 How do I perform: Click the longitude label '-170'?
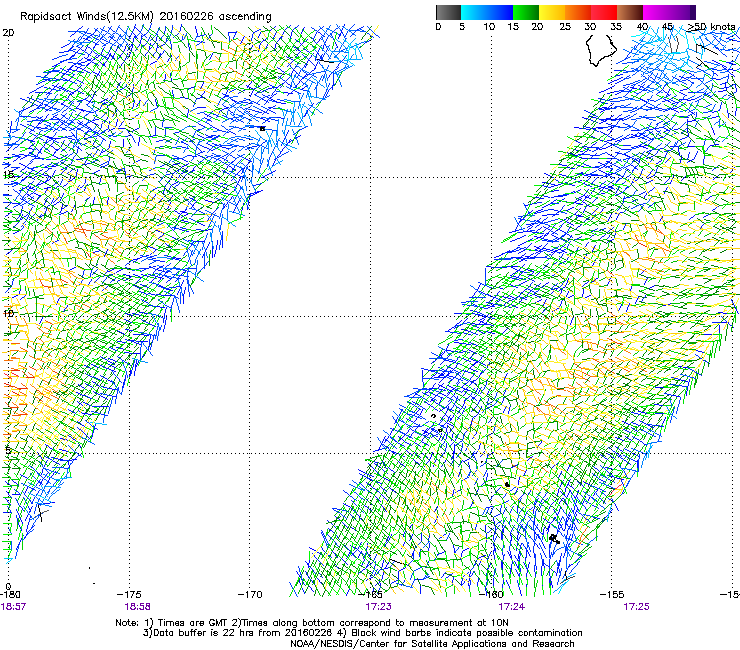point(250,595)
